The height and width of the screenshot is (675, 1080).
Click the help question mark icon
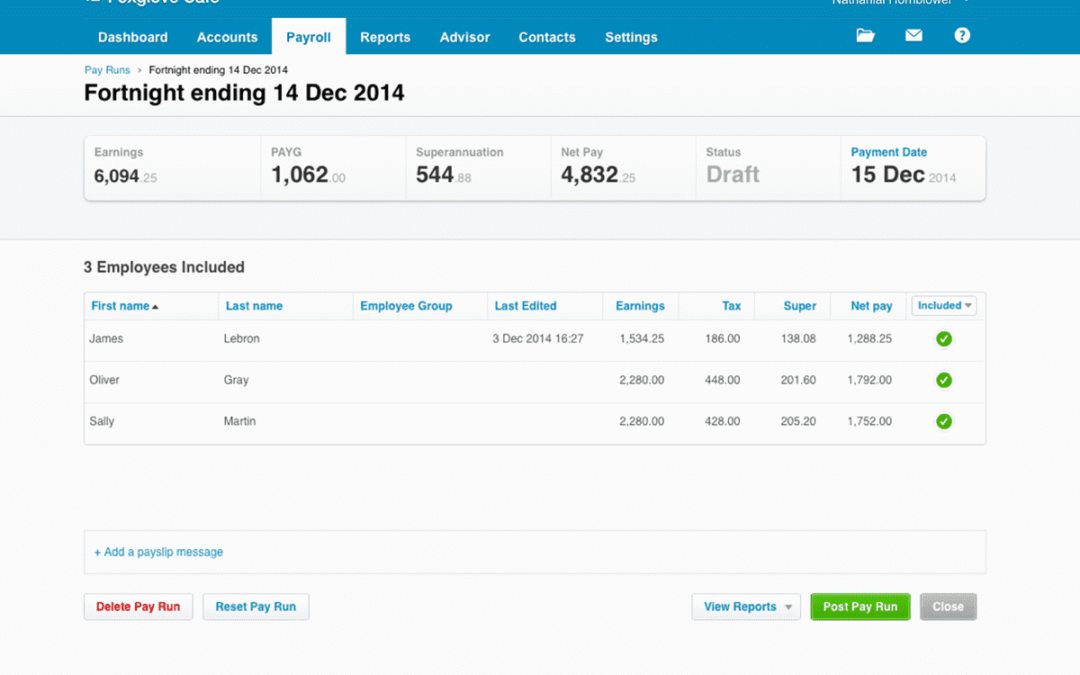click(x=962, y=36)
